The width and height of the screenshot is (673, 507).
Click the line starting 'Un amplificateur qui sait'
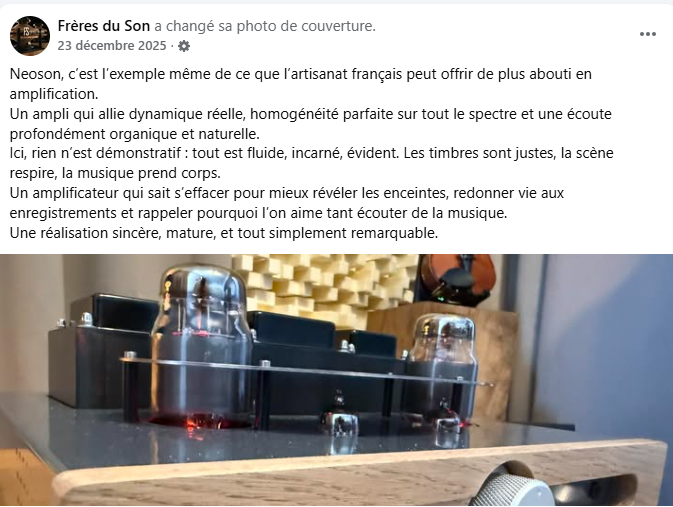(x=286, y=193)
